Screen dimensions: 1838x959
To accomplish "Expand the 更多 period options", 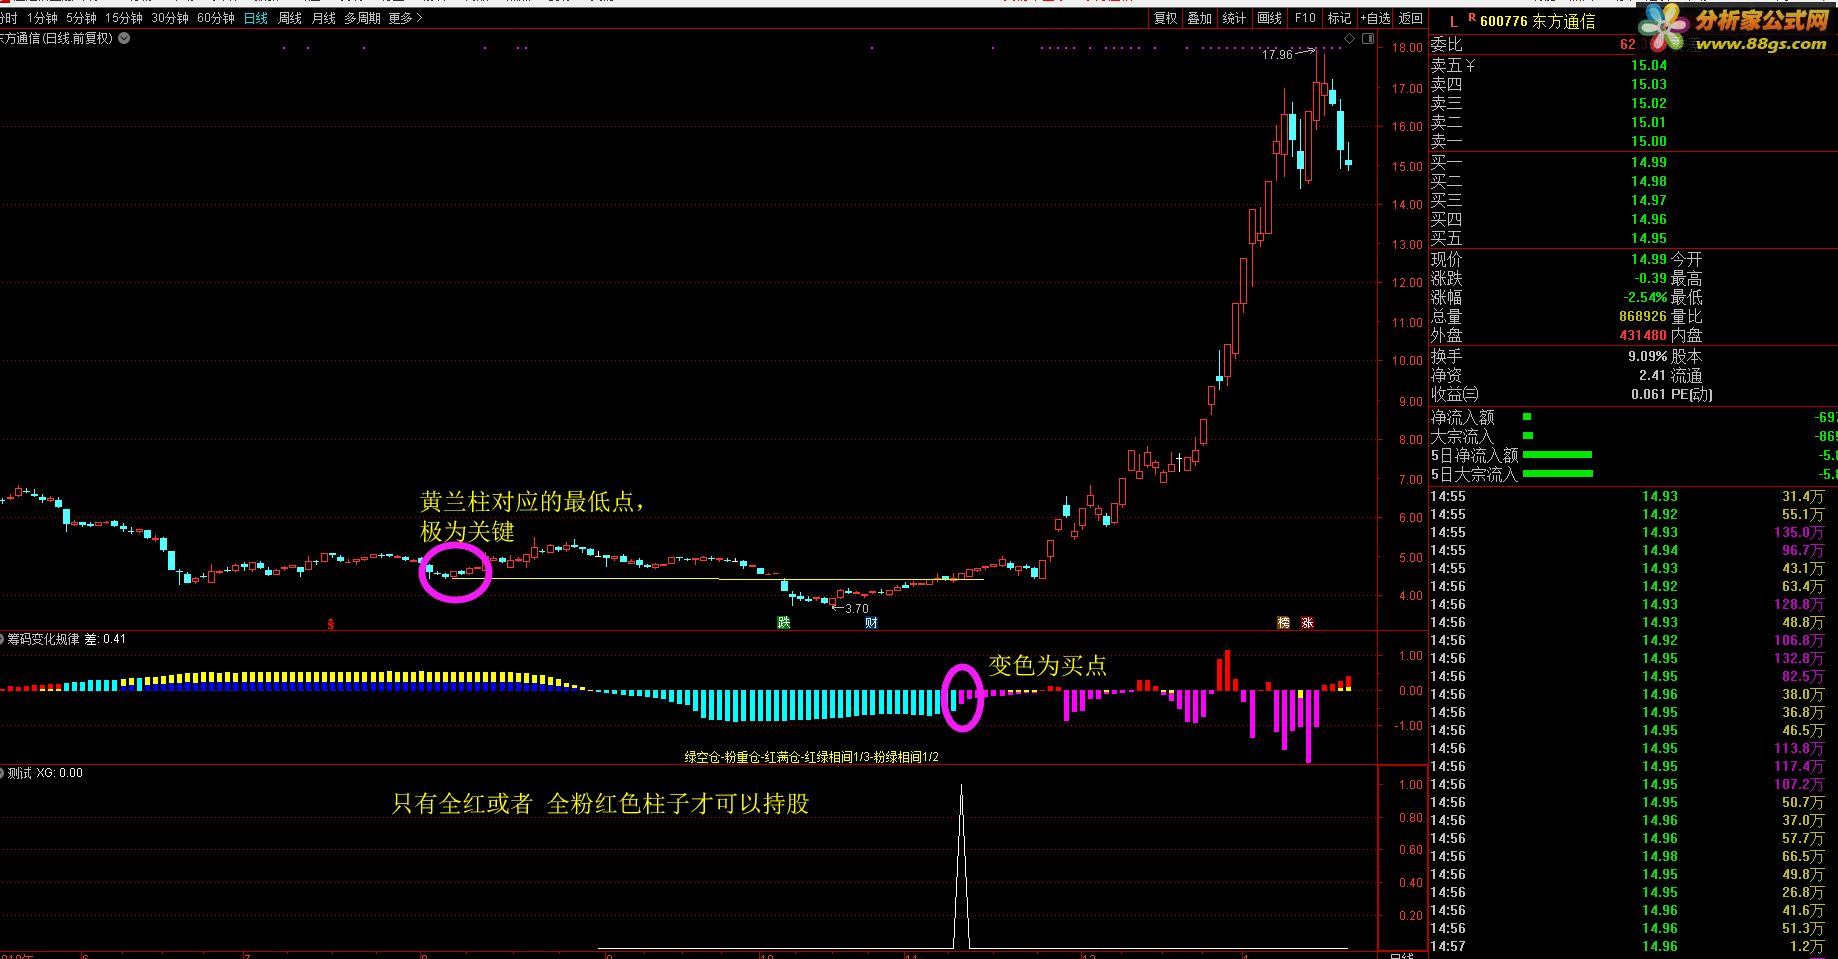I will (x=405, y=18).
